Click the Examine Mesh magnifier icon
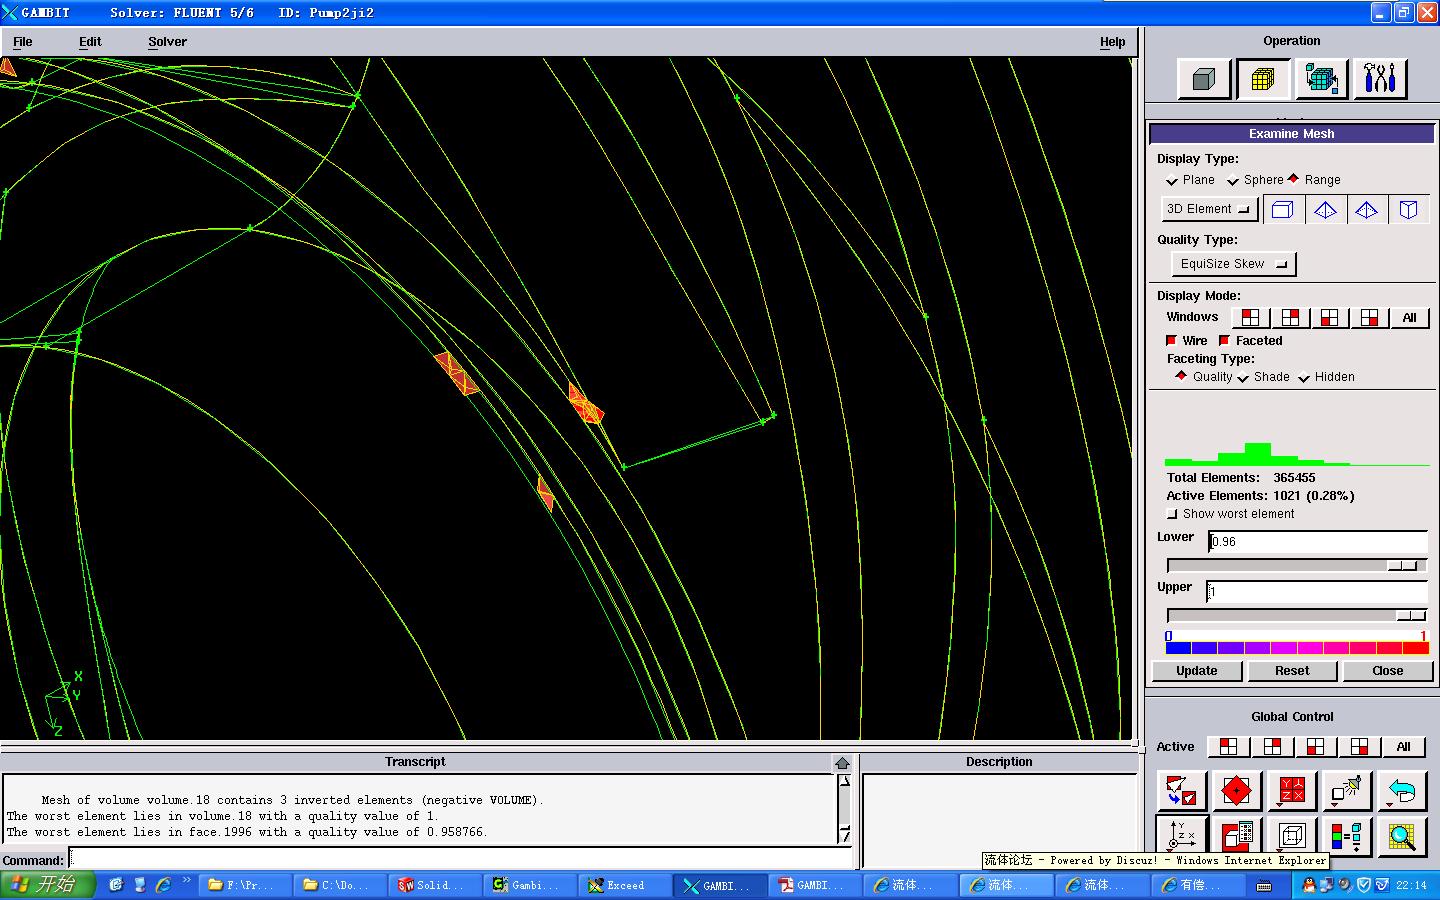Image resolution: width=1440 pixels, height=900 pixels. pyautogui.click(x=1402, y=836)
